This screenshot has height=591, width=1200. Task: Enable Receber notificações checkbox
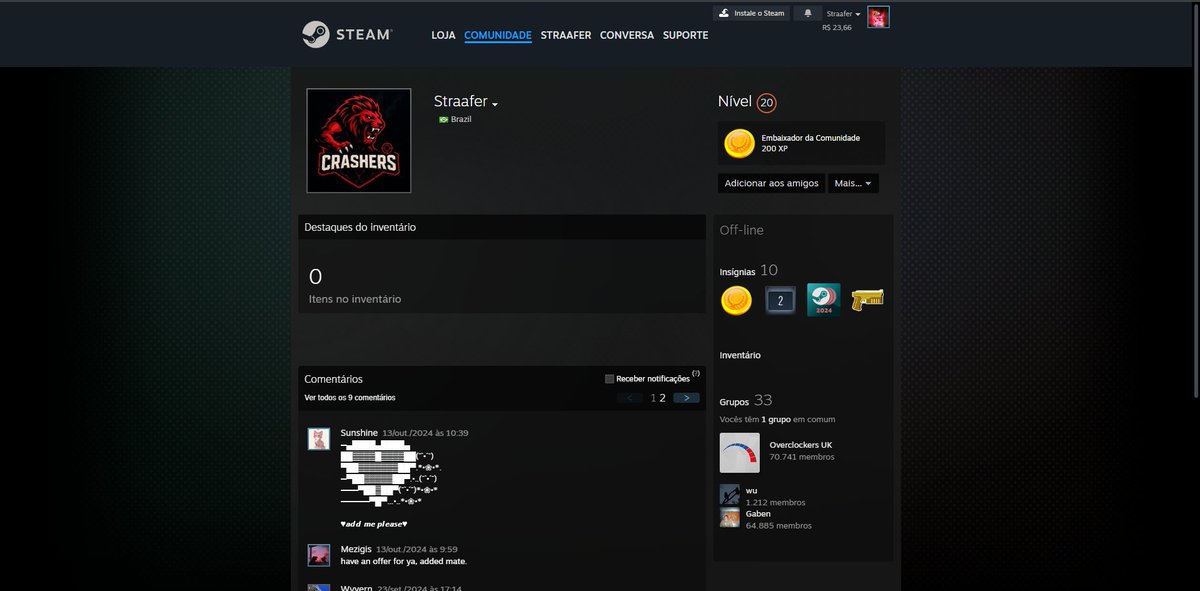610,379
